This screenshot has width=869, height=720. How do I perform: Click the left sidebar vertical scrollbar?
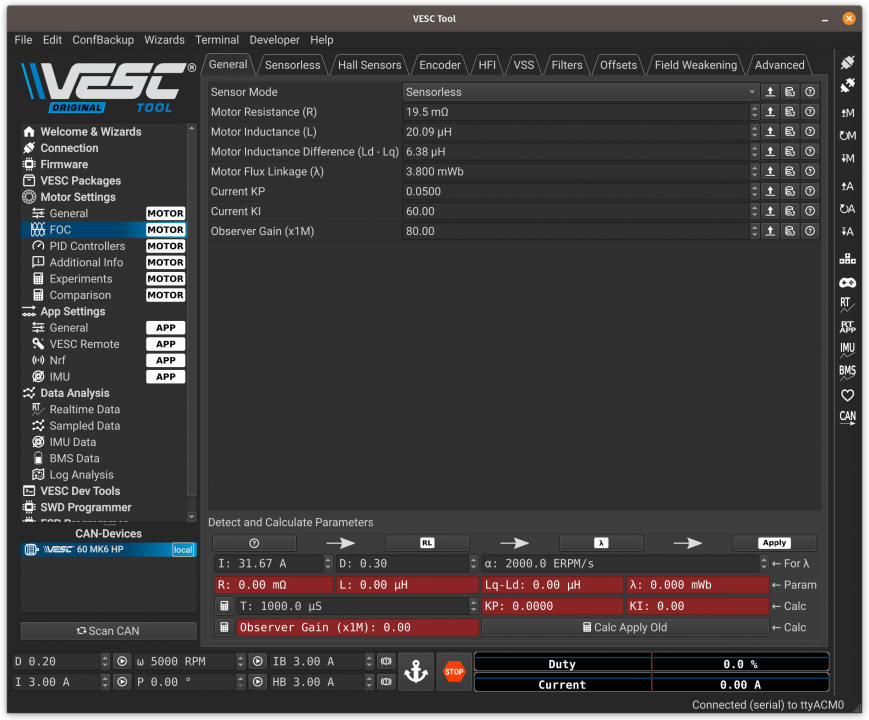192,300
